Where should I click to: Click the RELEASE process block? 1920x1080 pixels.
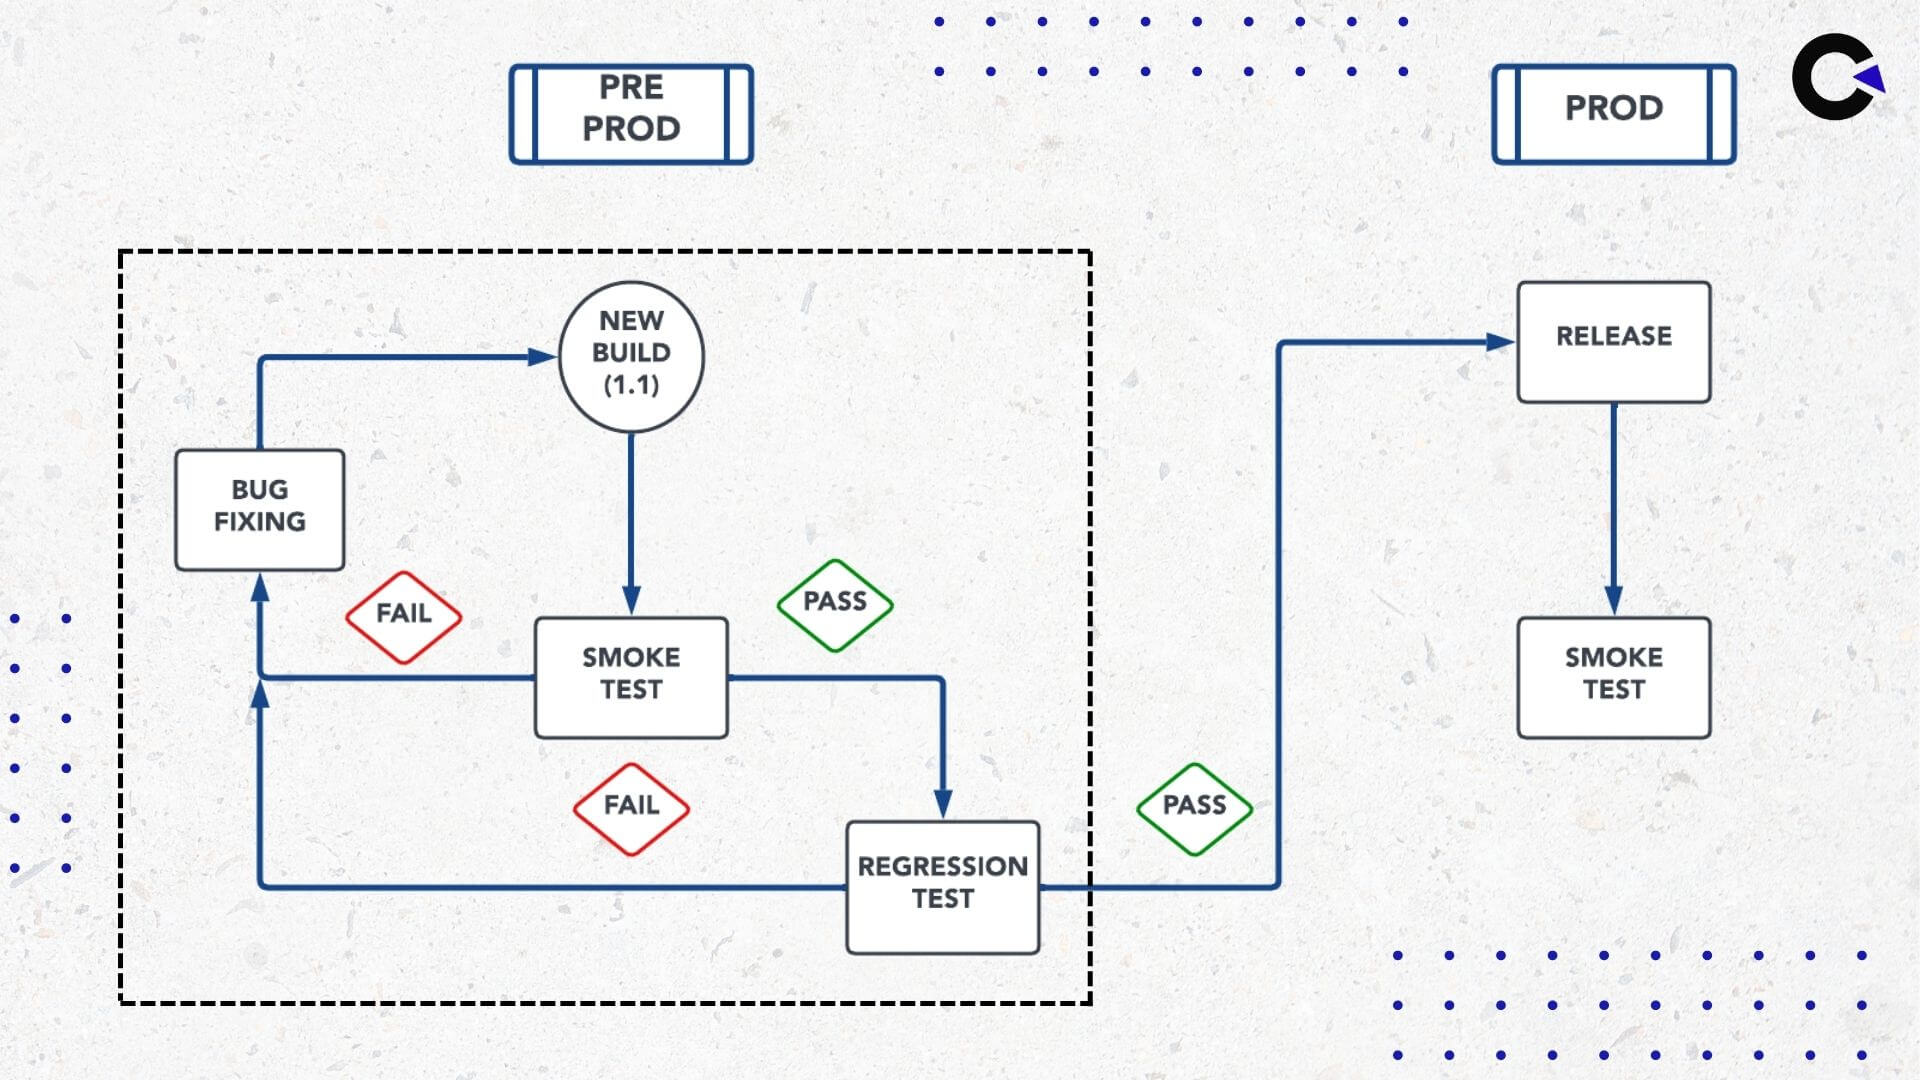point(1615,335)
